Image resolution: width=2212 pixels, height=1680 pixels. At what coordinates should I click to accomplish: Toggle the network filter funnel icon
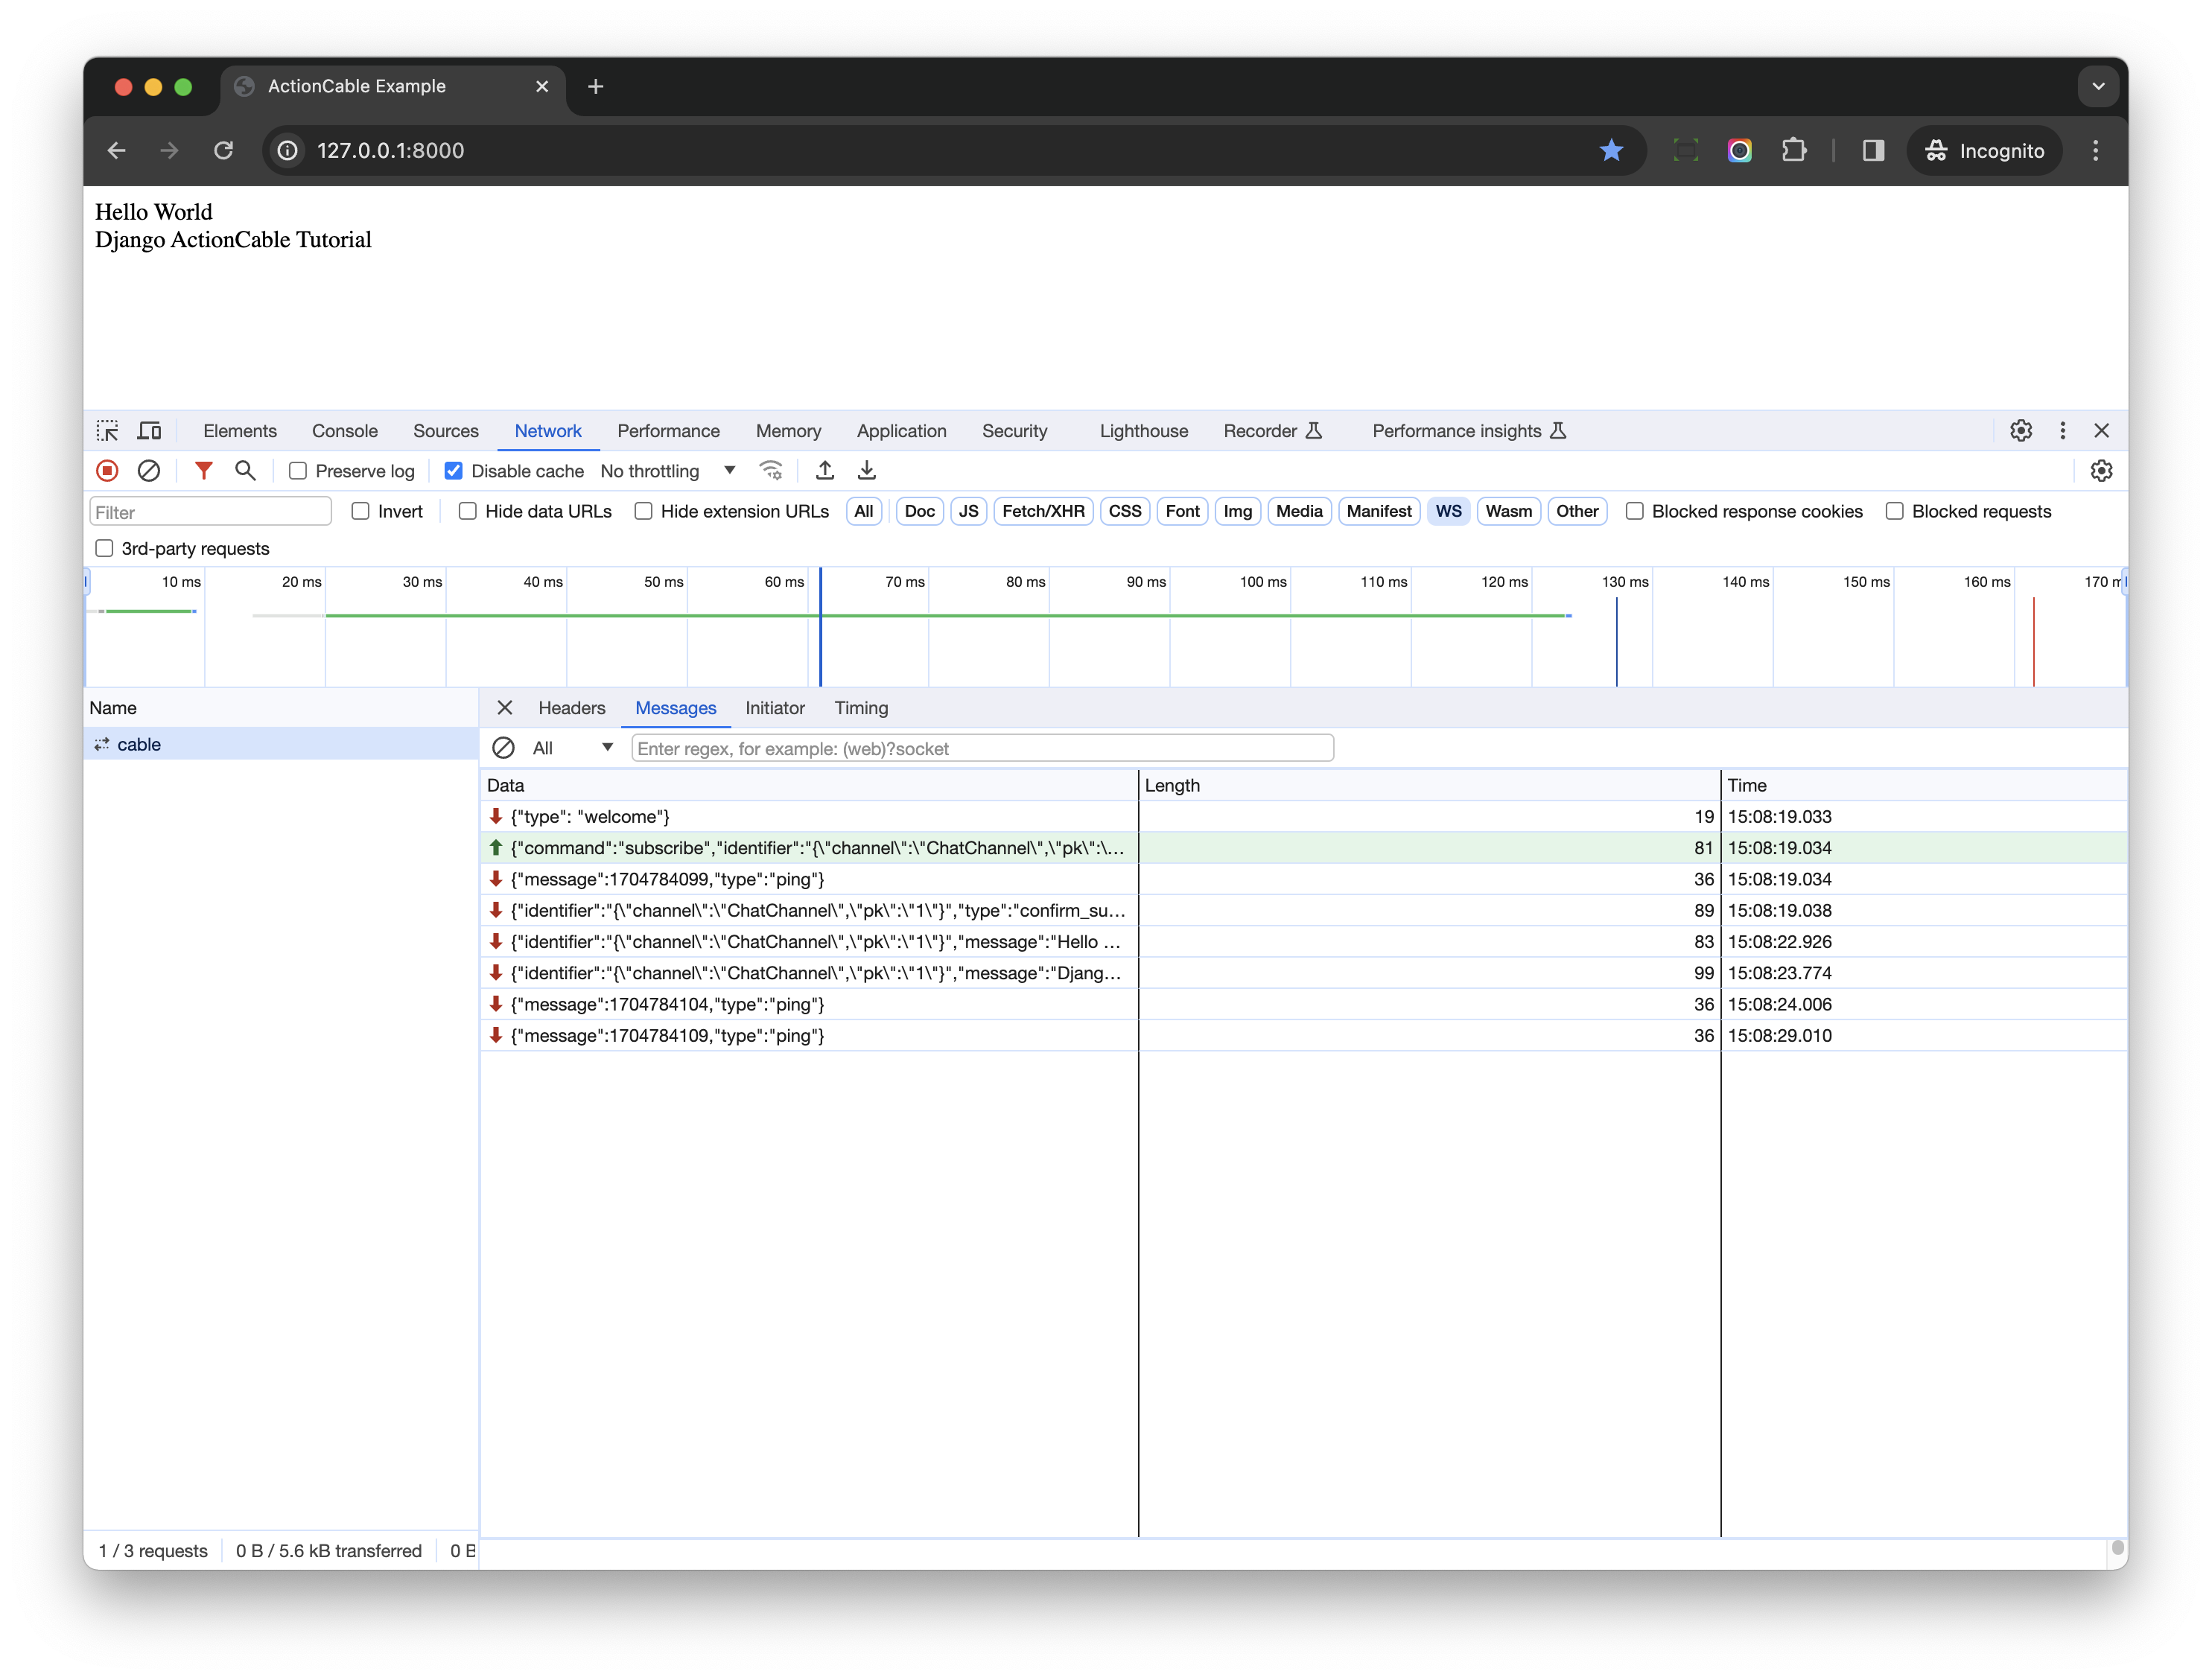[204, 471]
